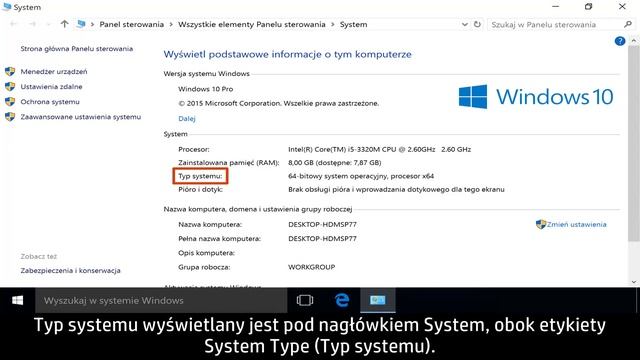This screenshot has height=360, width=640.
Task: Click shield icon next to Ochrona systemu
Action: point(10,102)
